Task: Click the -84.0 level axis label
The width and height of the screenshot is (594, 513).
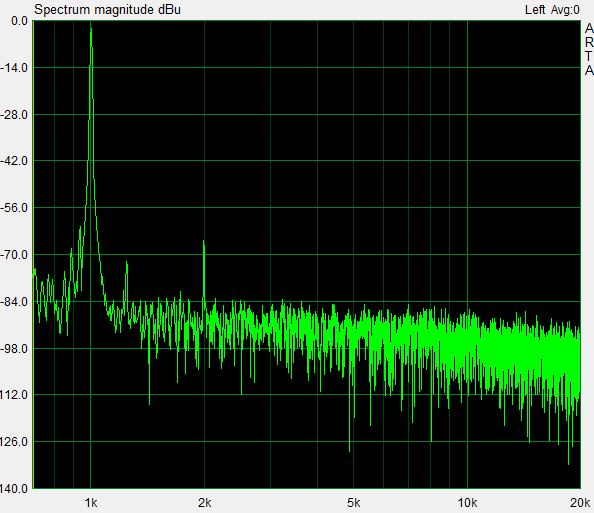Action: (x=14, y=302)
